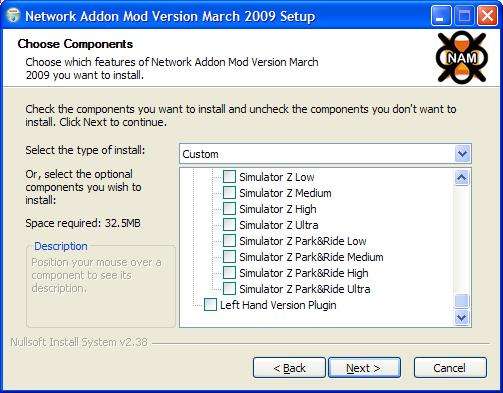503x393 pixels.
Task: Close the Setup window
Action: pos(487,16)
